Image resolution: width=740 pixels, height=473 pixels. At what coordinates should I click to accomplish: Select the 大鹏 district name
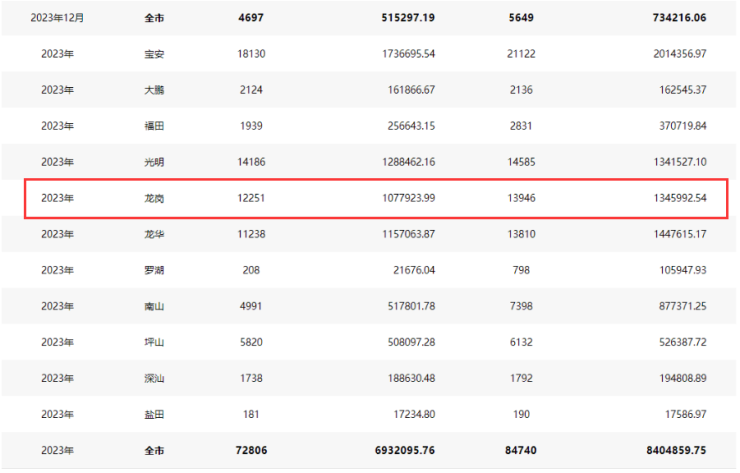(154, 90)
